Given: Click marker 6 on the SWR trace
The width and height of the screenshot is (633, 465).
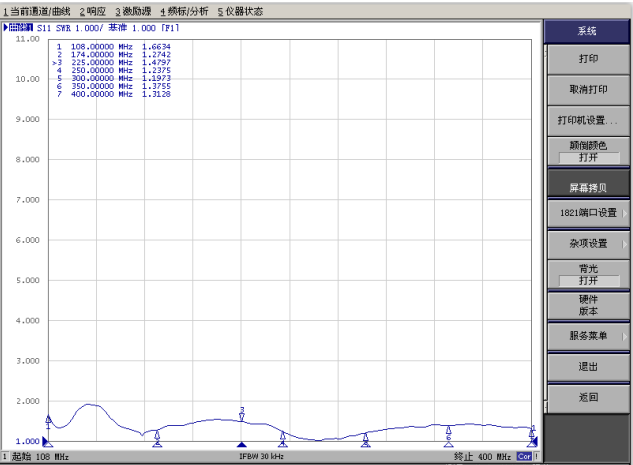Looking at the screenshot, I should point(449,435).
